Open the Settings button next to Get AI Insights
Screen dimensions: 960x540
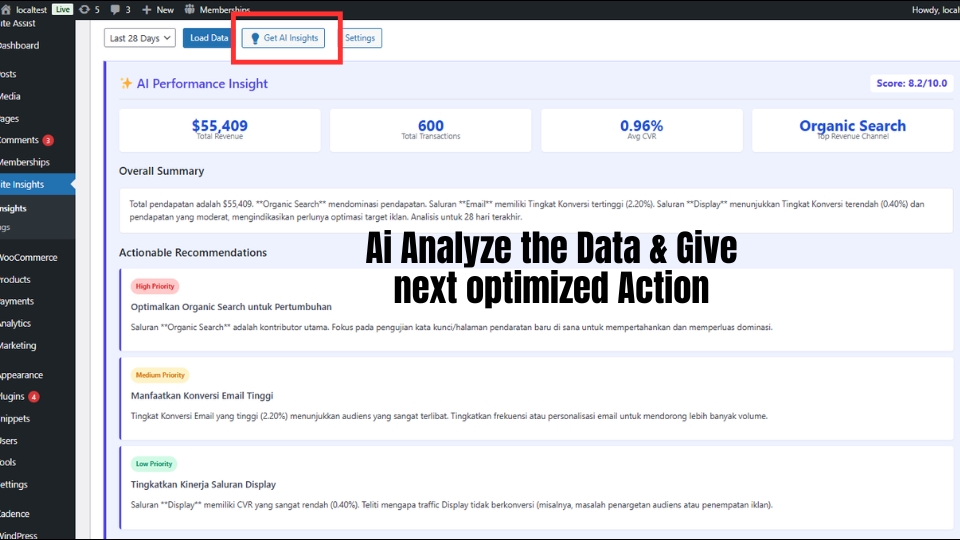pos(360,38)
